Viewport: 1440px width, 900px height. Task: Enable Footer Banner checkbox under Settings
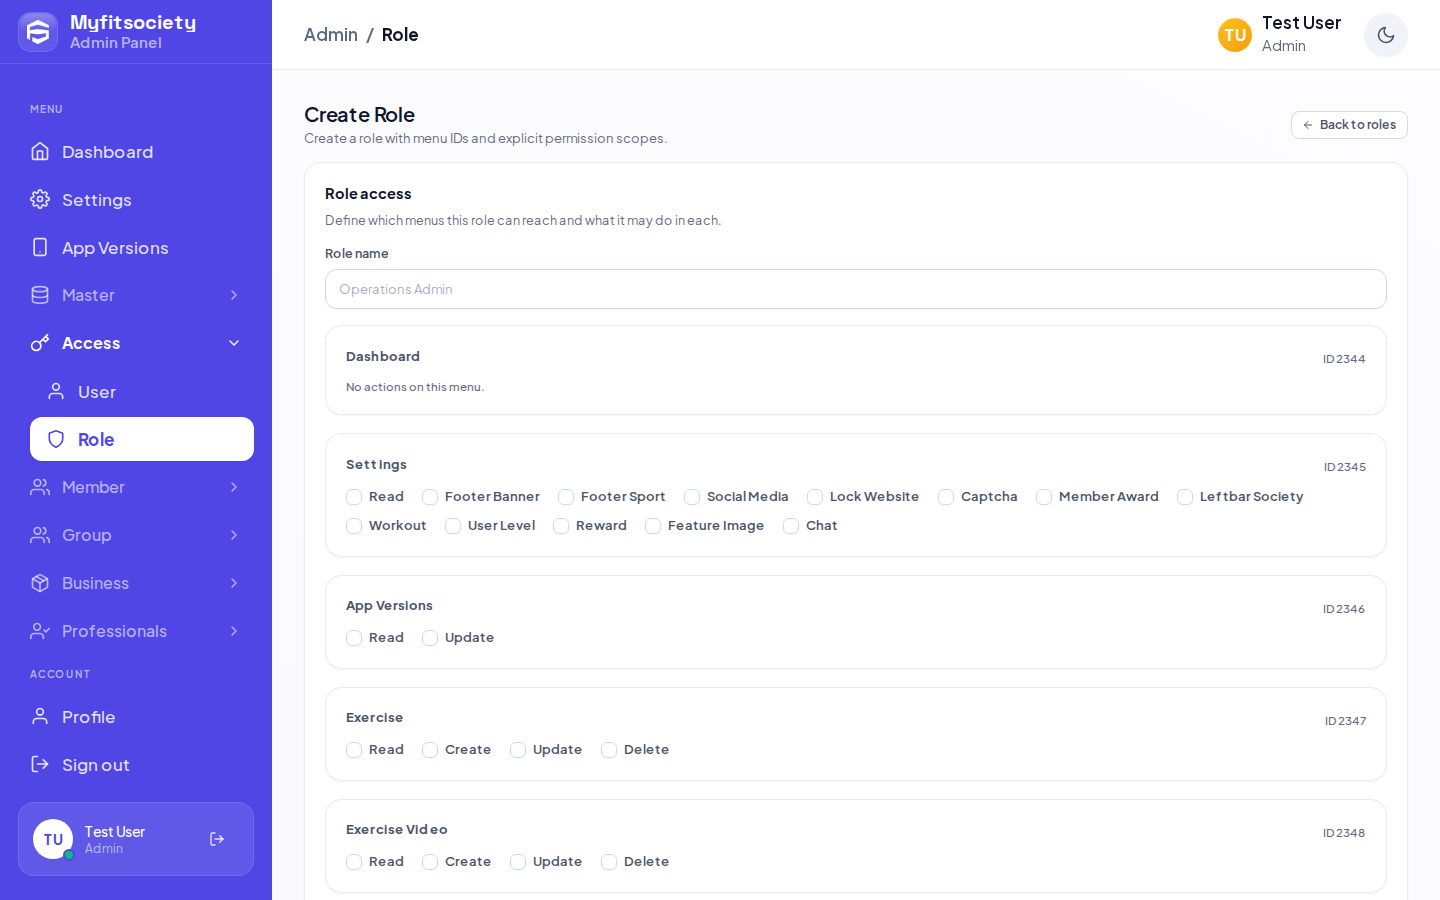[x=430, y=497]
